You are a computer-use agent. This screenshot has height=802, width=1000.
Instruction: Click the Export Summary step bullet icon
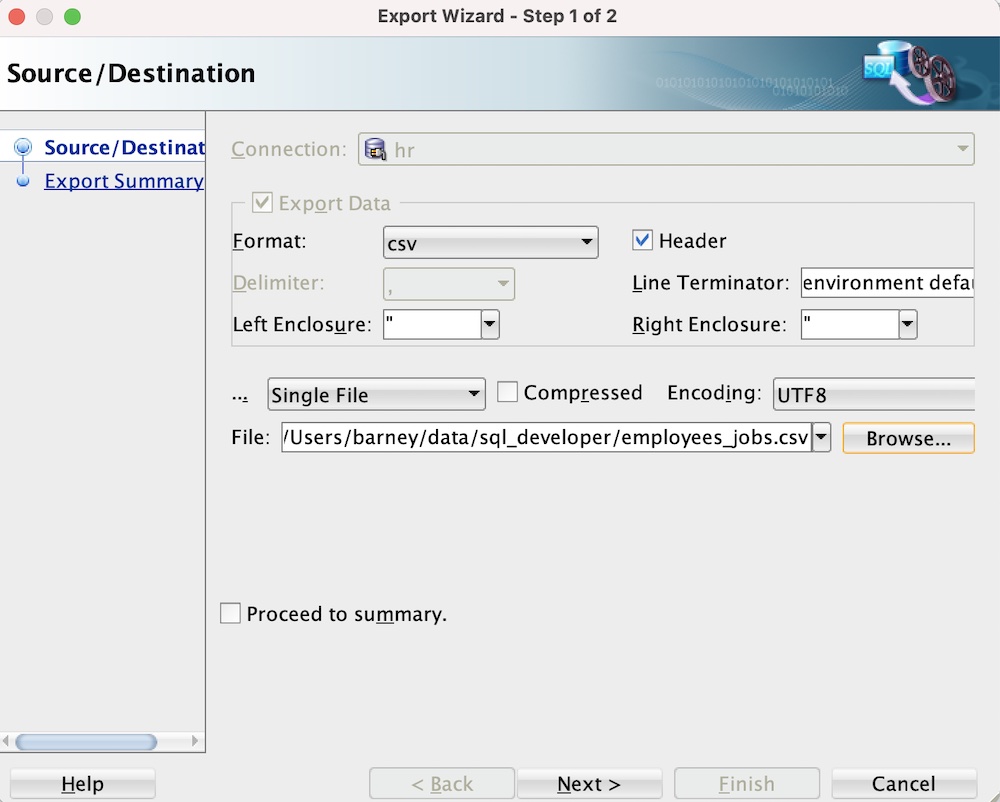point(23,181)
